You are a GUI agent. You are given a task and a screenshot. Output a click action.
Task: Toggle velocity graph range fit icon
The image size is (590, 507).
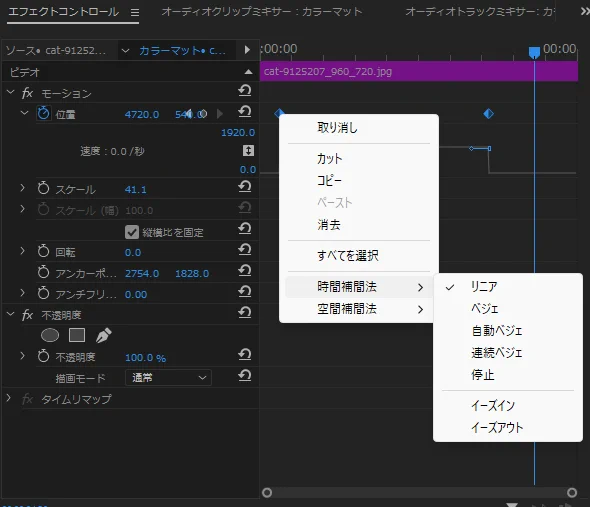tap(248, 151)
